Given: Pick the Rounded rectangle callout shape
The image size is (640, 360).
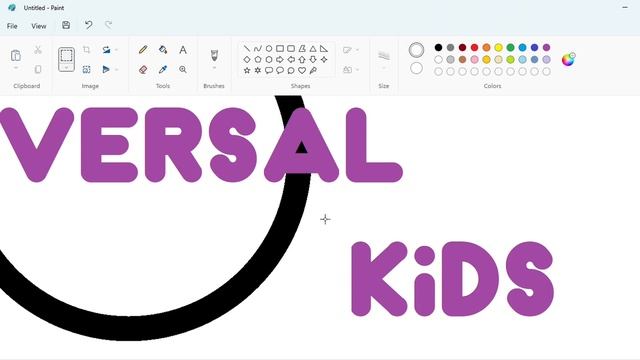Looking at the screenshot, I should point(269,70).
